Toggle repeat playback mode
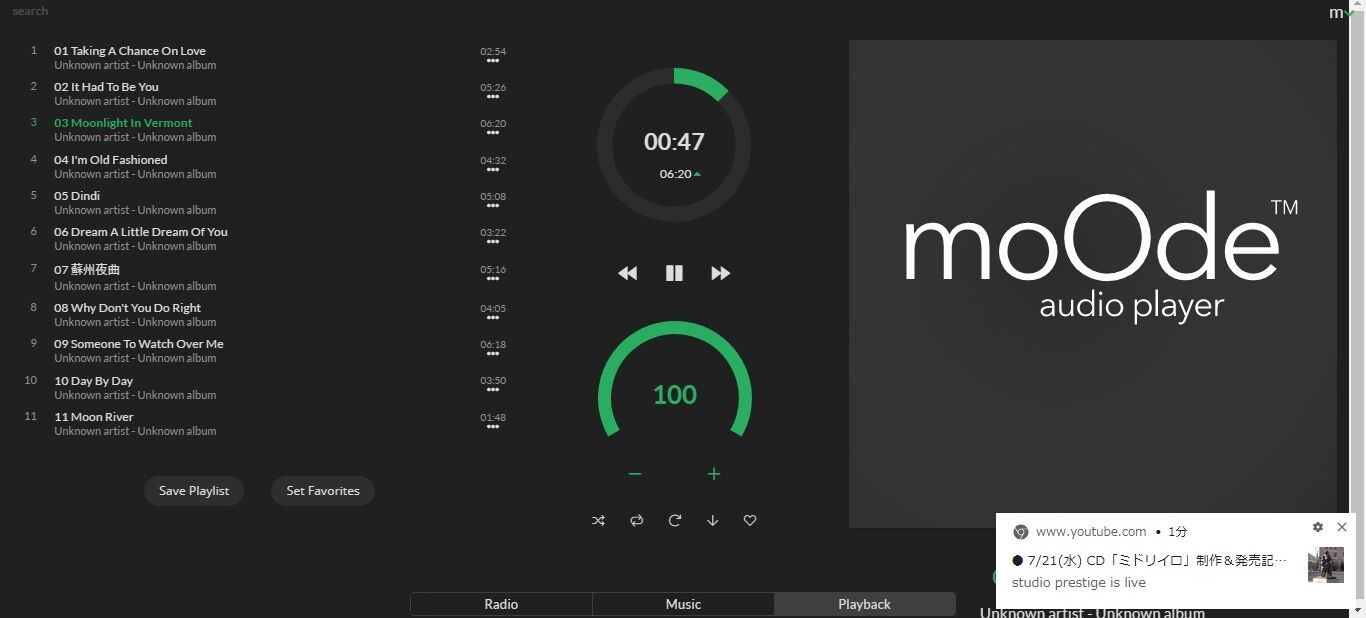Image resolution: width=1366 pixels, height=618 pixels. click(636, 520)
